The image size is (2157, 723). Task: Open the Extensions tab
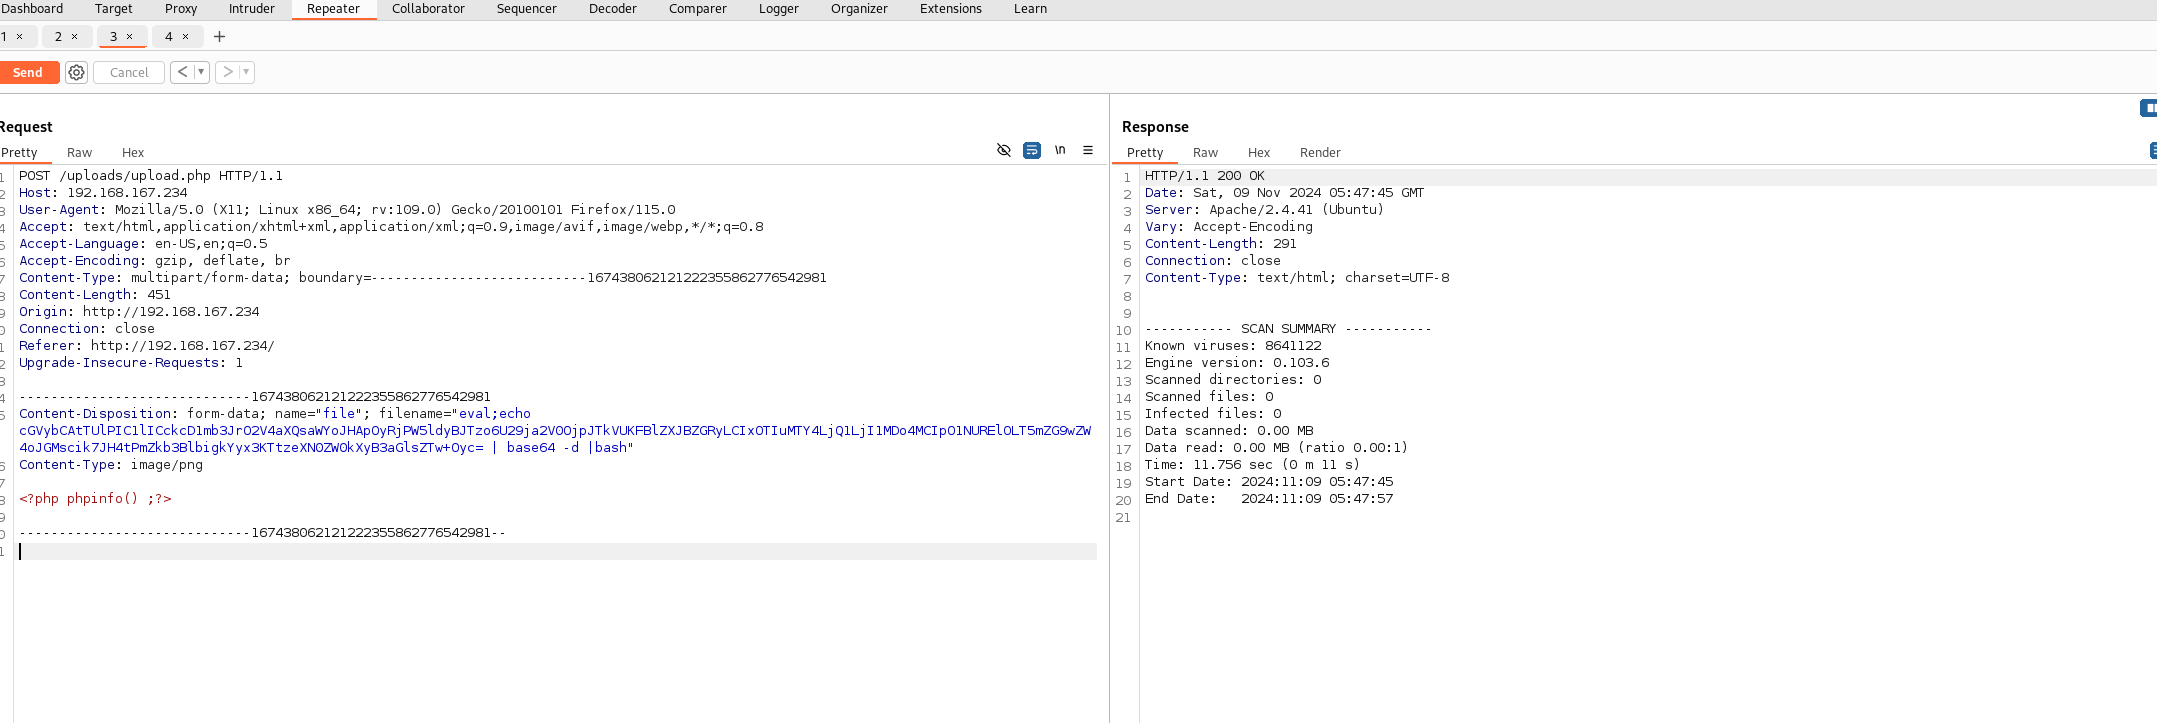pos(951,8)
